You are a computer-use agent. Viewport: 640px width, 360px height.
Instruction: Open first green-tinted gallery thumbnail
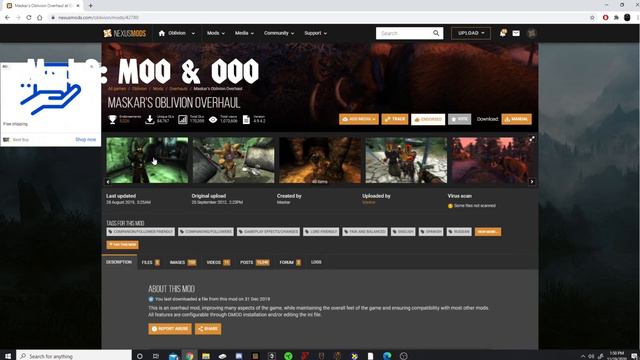[x=147, y=160]
